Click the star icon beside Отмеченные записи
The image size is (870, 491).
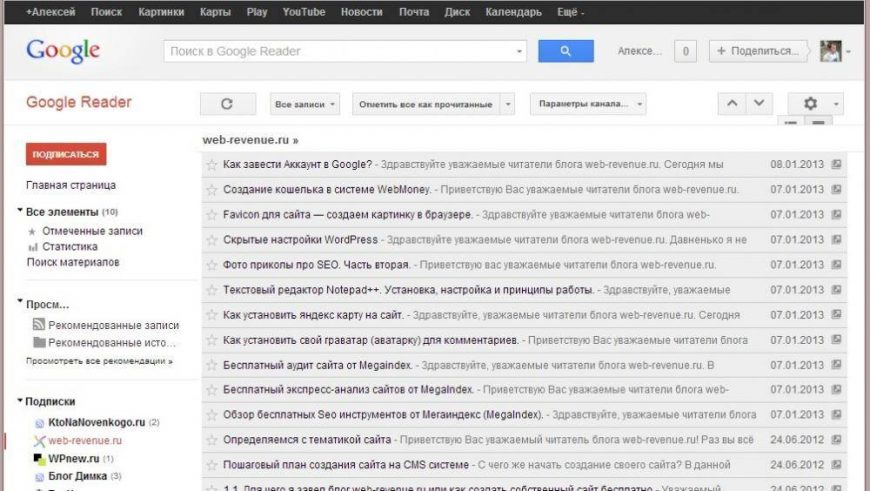click(x=32, y=231)
